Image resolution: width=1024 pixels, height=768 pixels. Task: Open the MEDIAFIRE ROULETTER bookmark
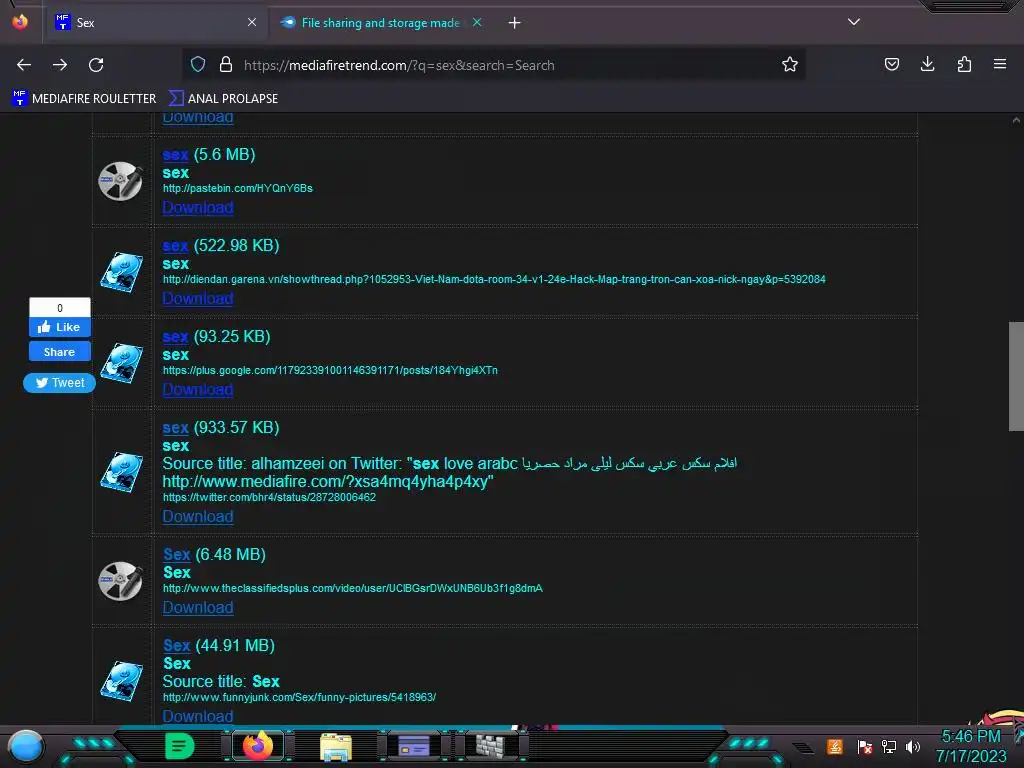click(84, 98)
